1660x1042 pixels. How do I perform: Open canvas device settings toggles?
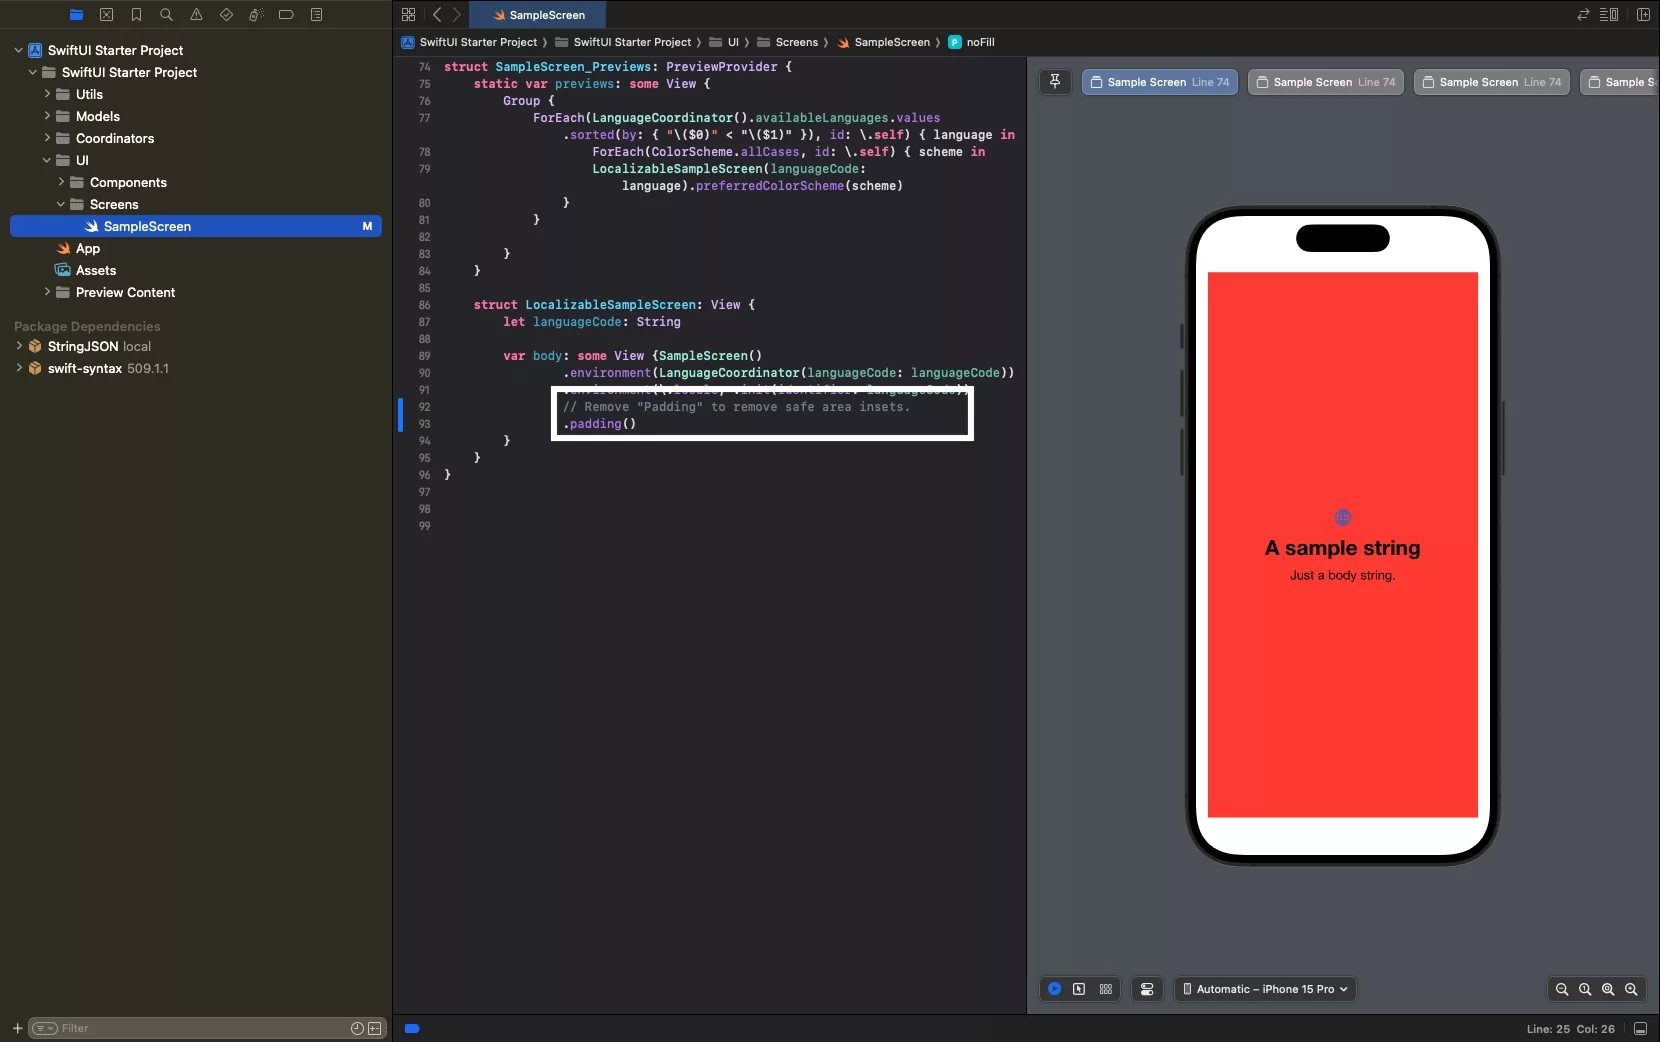pos(1147,989)
